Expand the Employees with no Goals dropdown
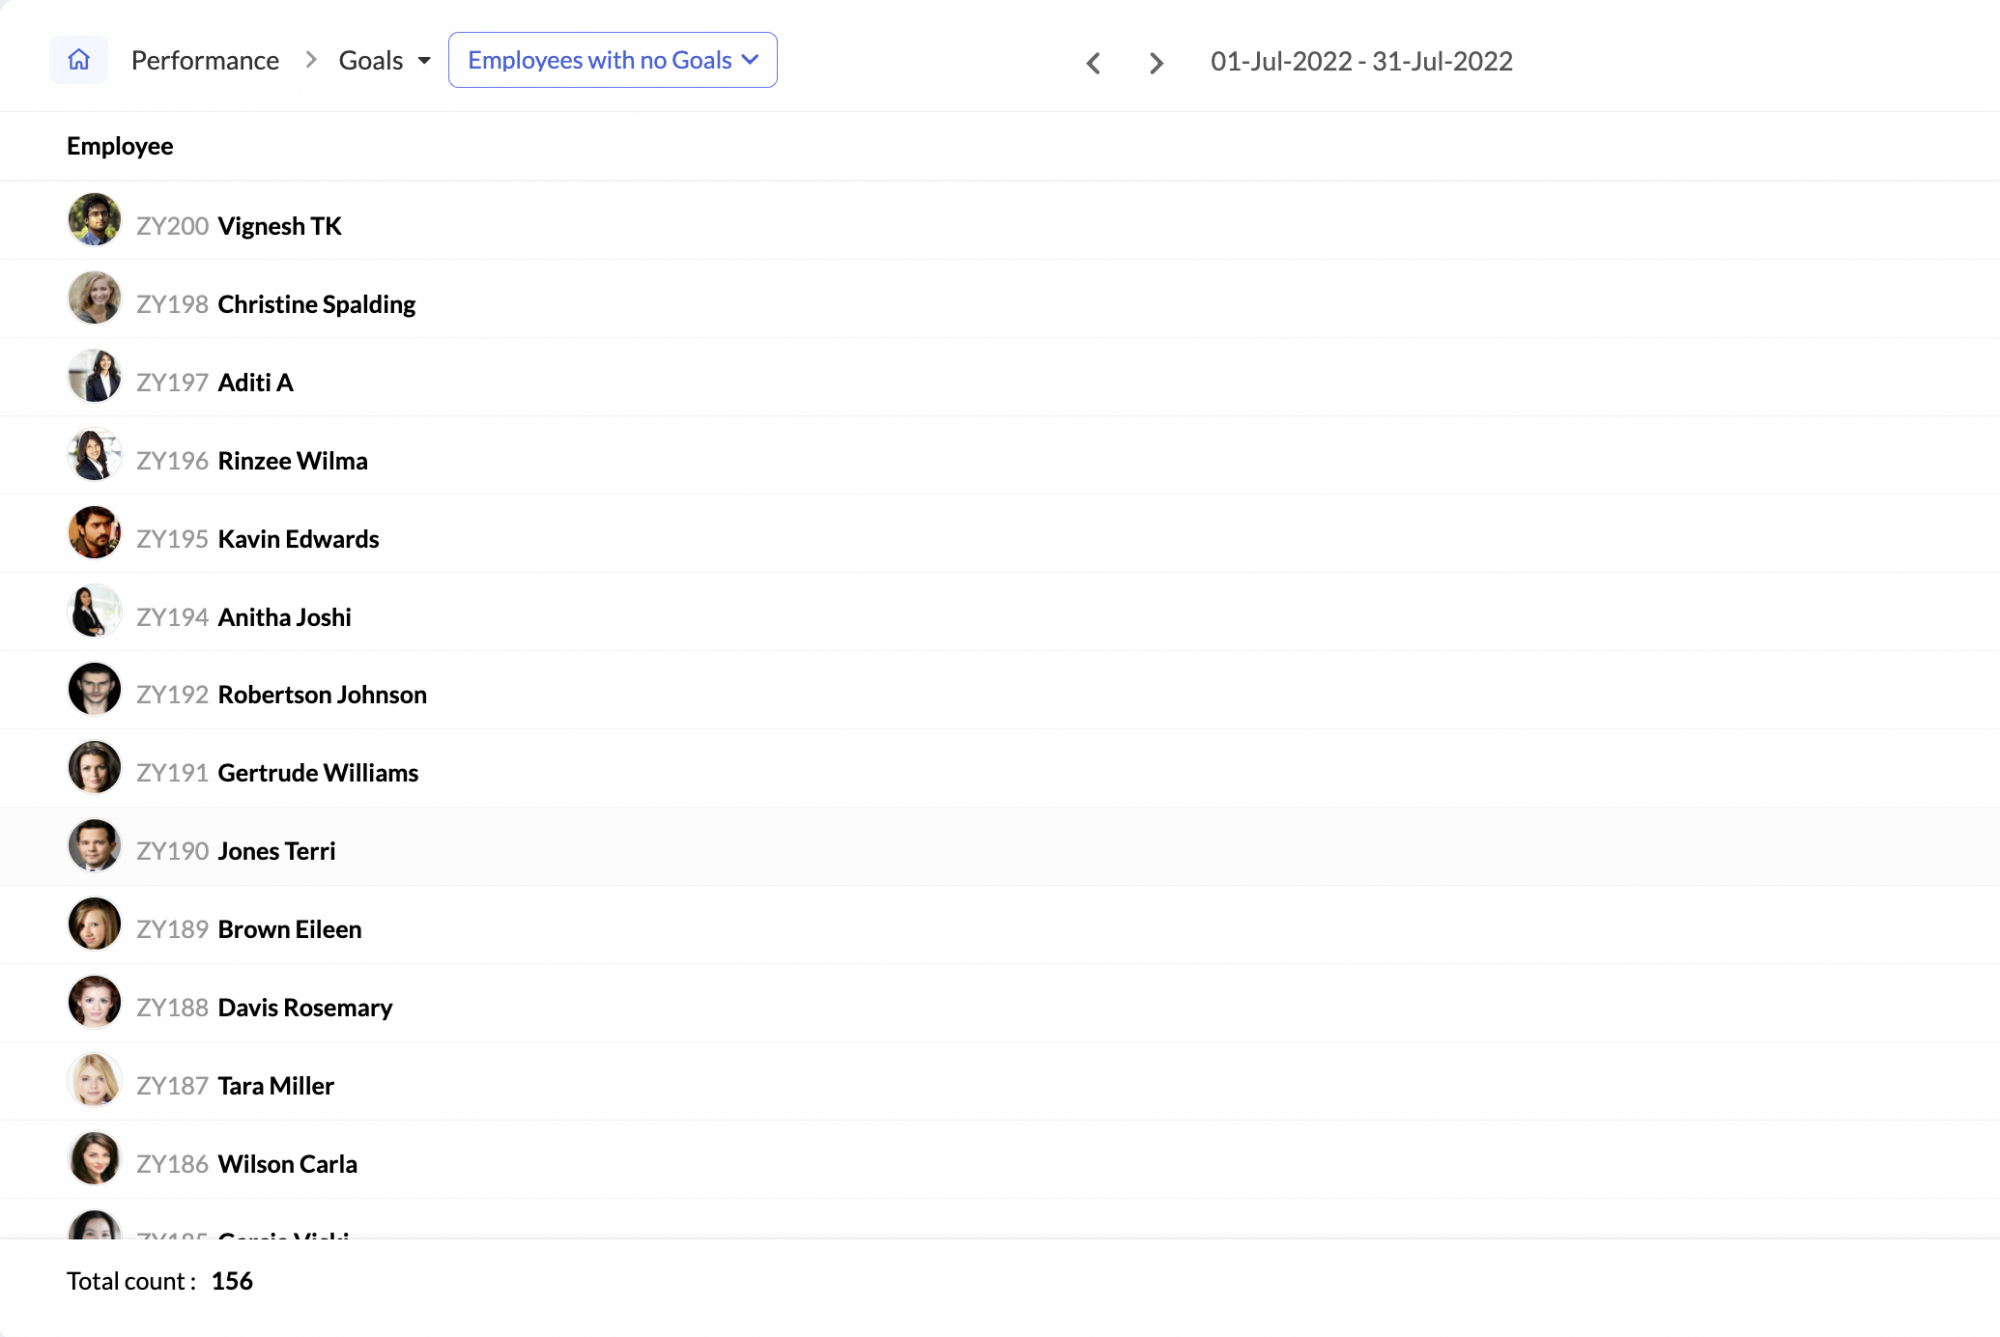Screen dimensions: 2000x1337 tap(612, 60)
